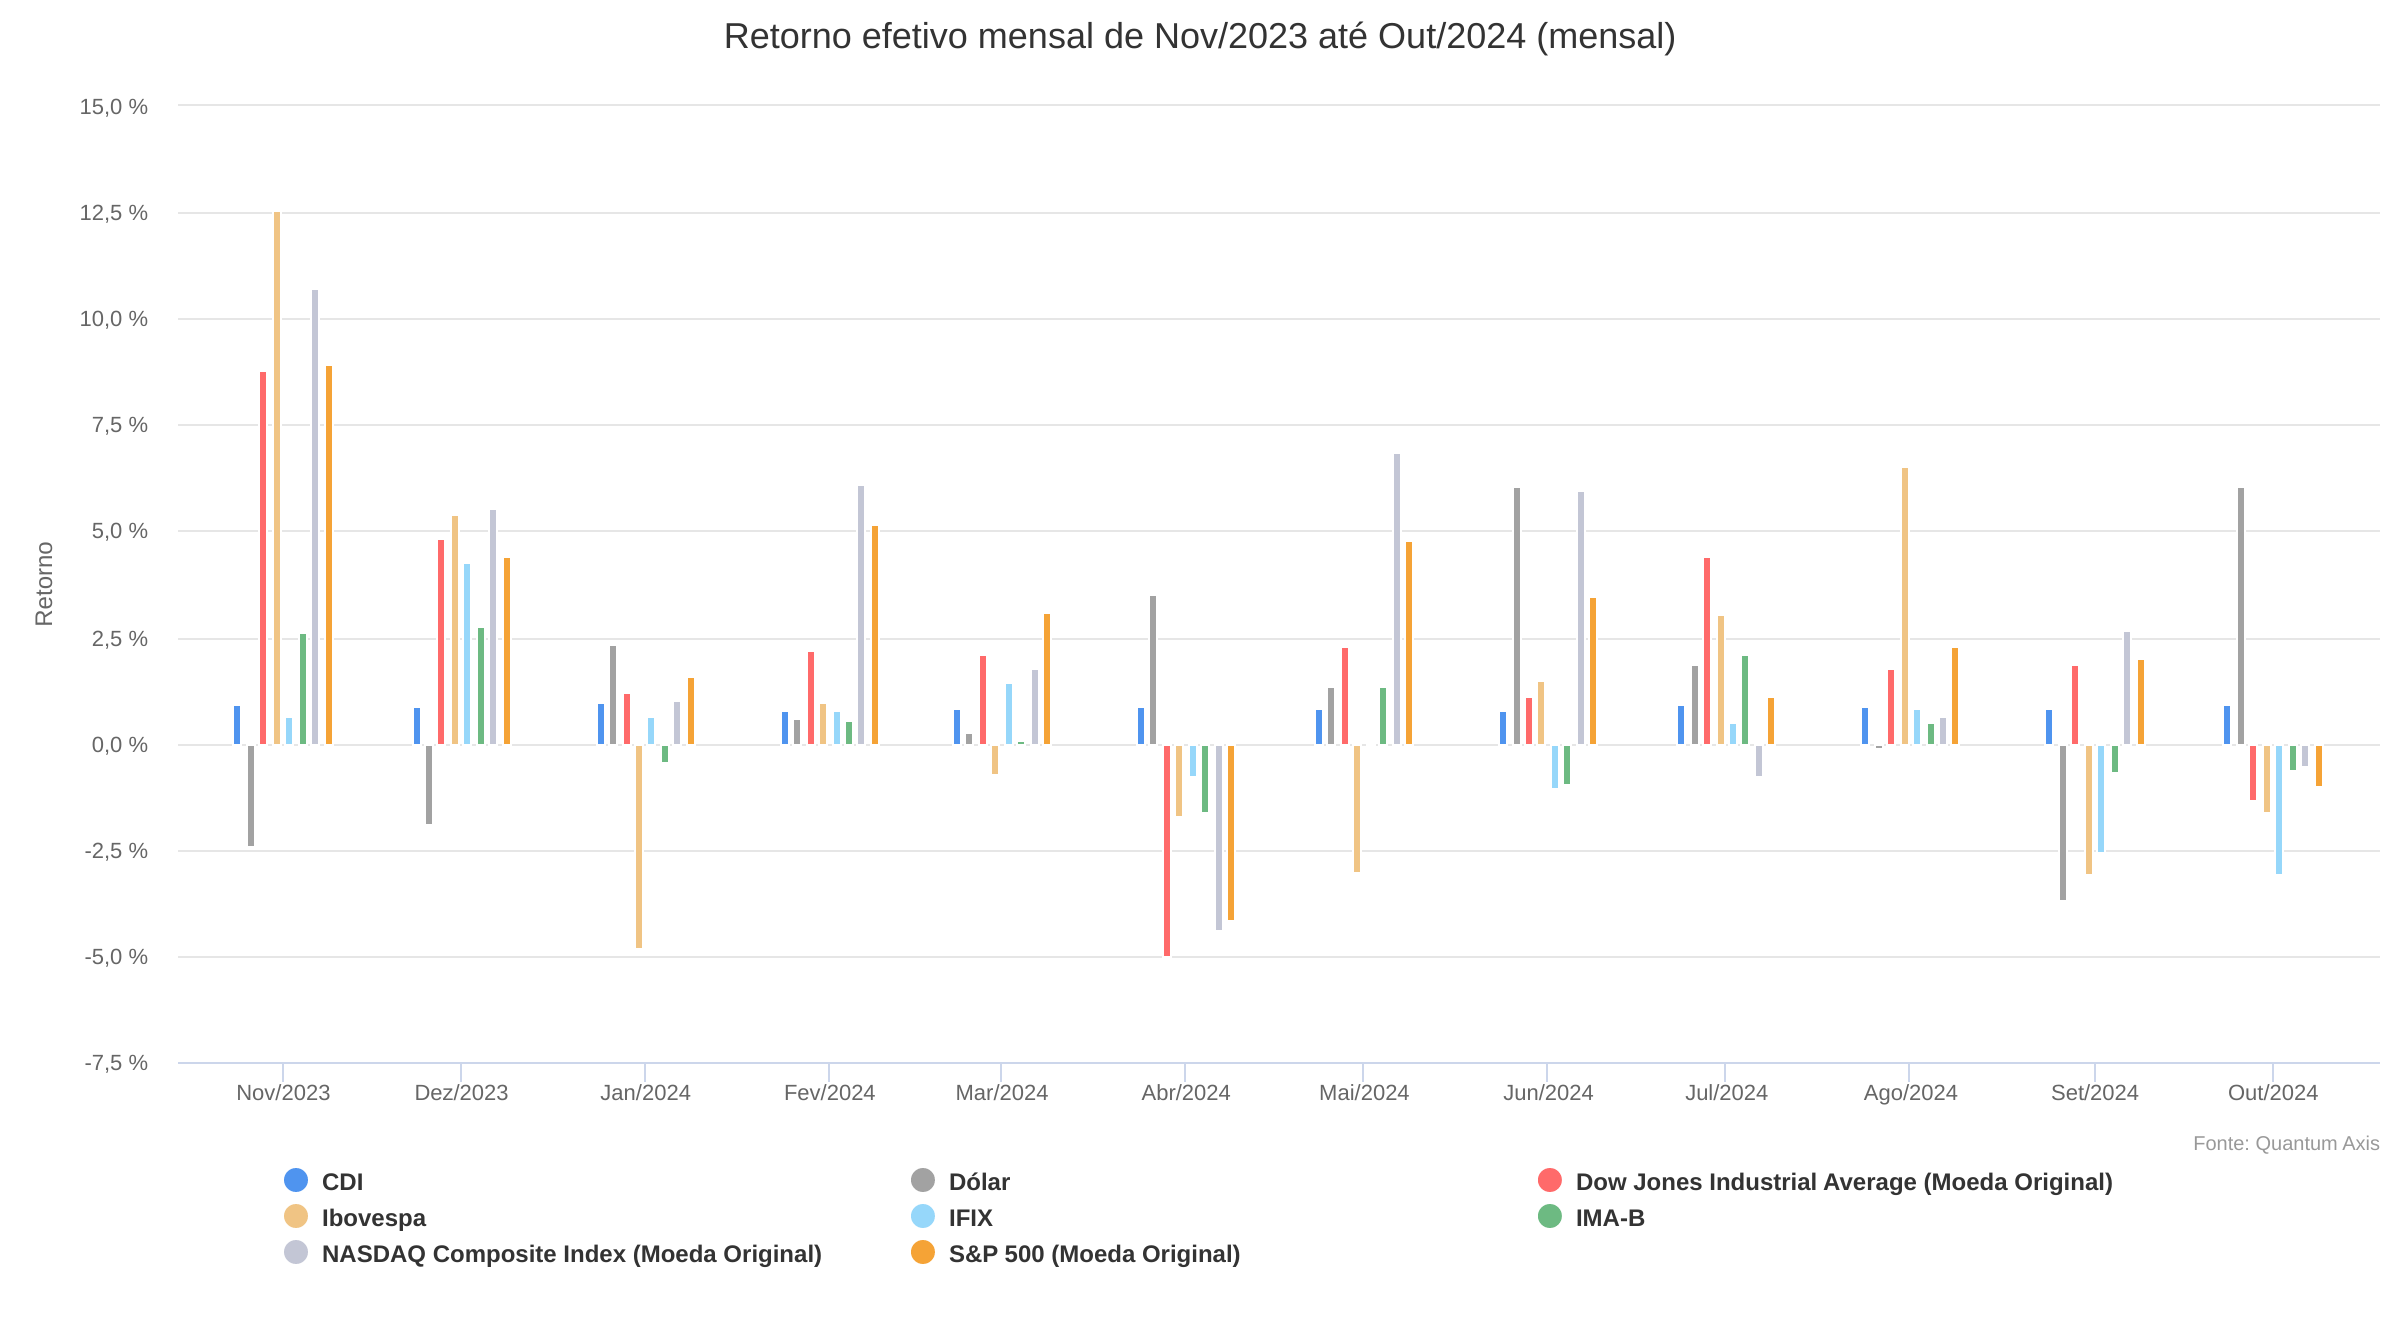Click the S&P 500 legend circle
2400x1338 pixels.
point(923,1253)
